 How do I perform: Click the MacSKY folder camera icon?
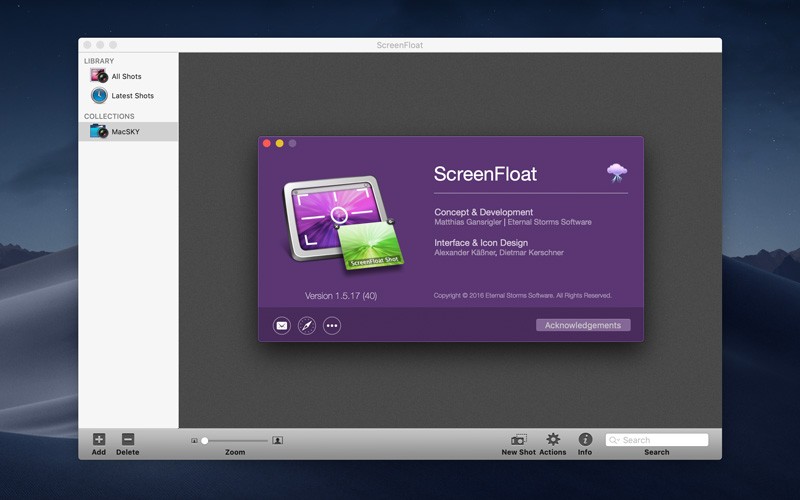click(99, 131)
